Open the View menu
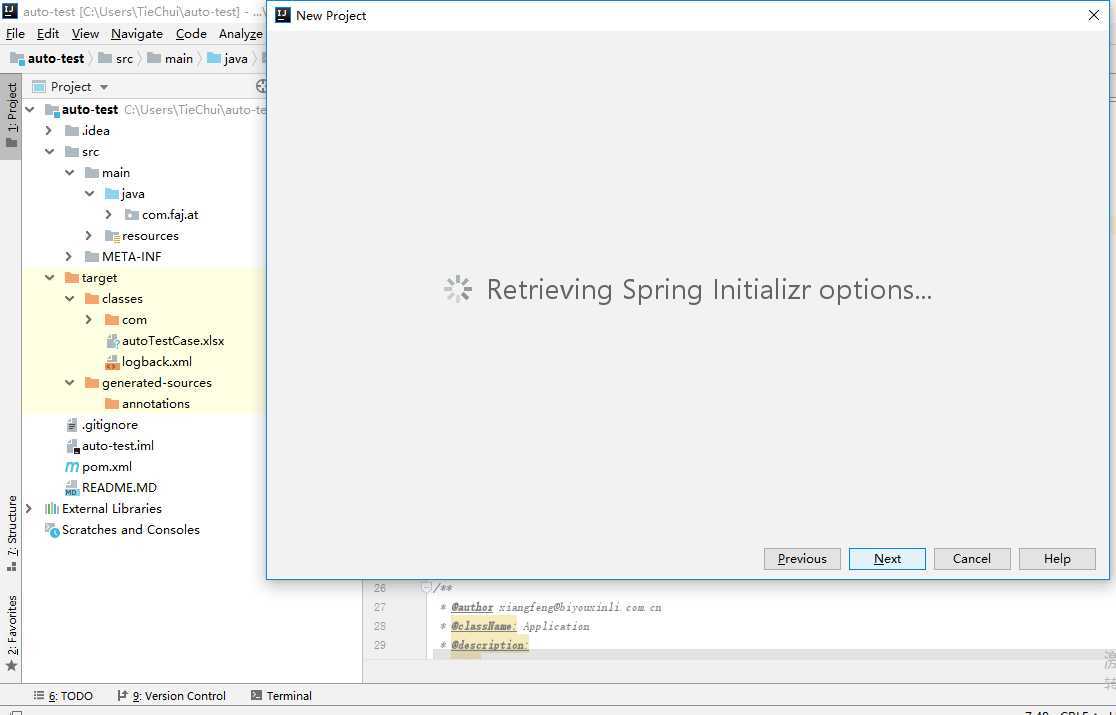1116x715 pixels. 85,33
